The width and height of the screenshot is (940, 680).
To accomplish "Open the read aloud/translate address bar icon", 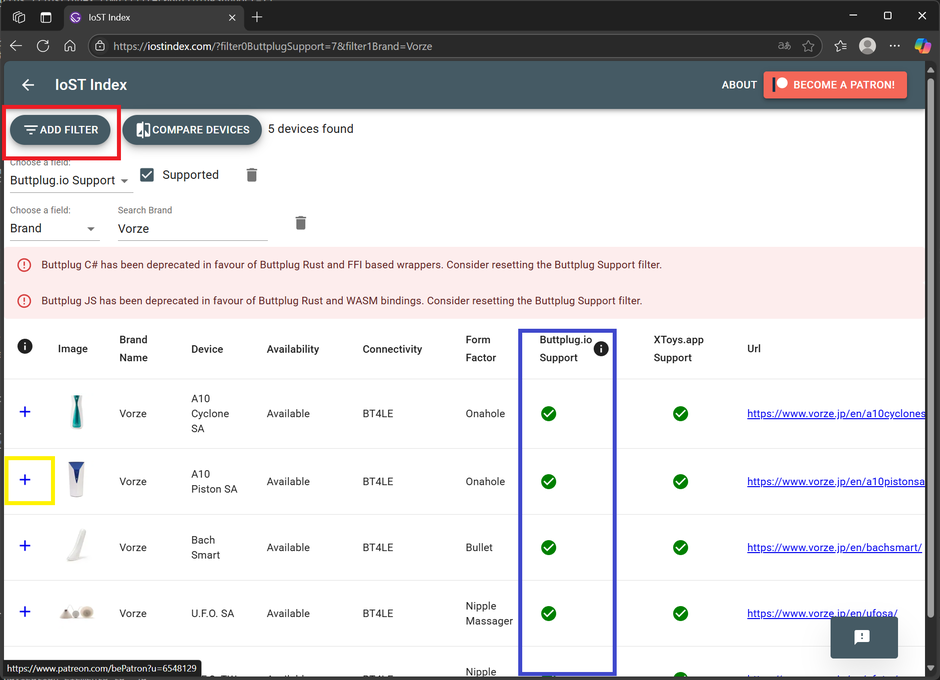I will click(x=784, y=46).
